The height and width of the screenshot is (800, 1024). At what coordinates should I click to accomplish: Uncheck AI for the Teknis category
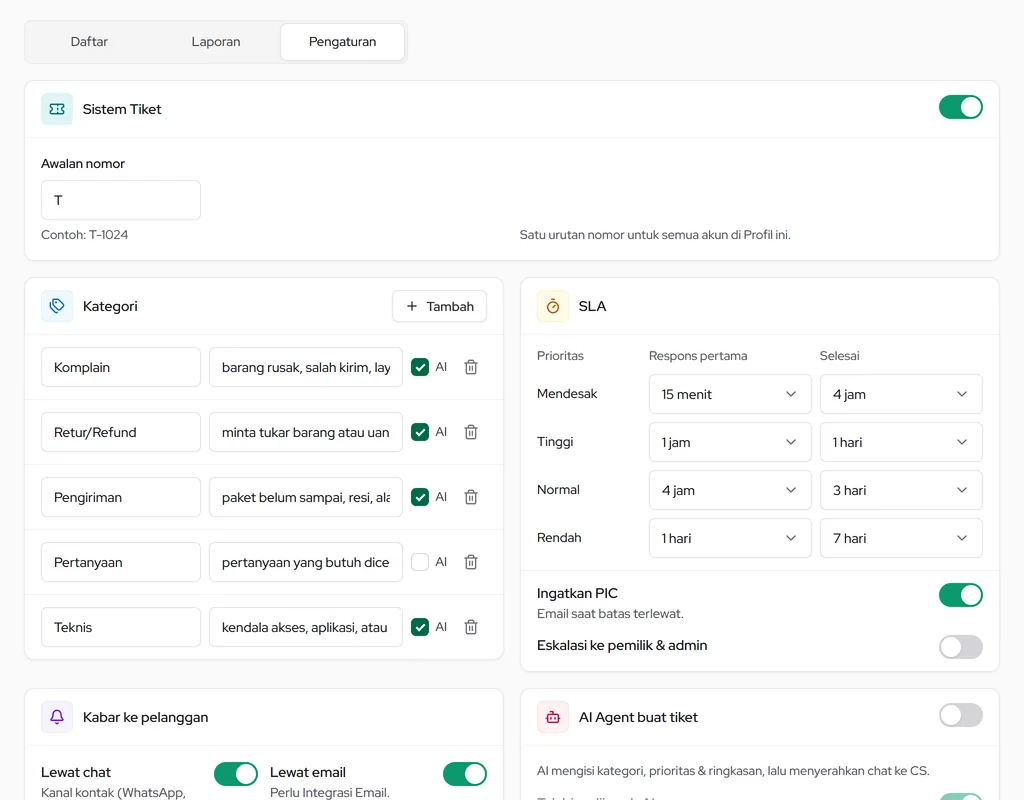pos(420,627)
